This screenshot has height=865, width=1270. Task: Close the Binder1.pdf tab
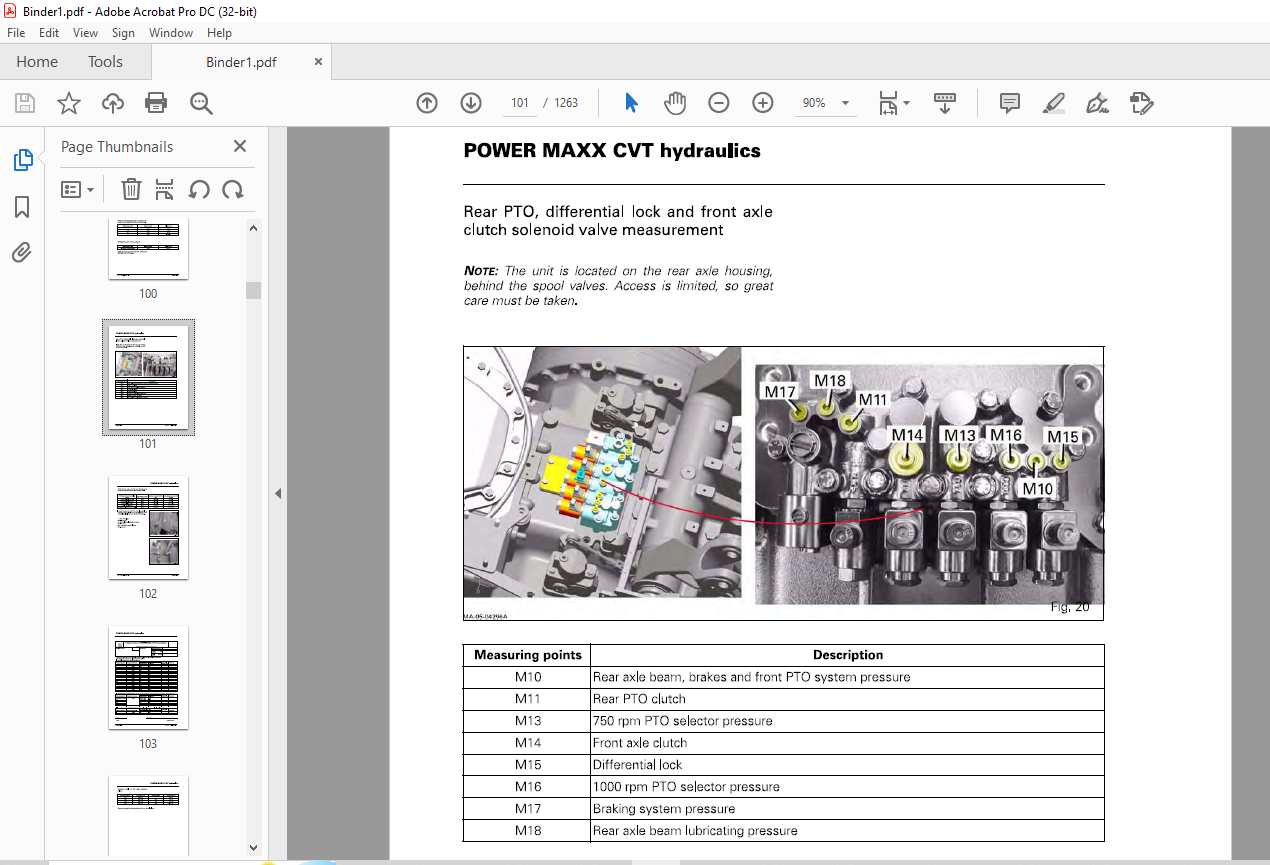tap(319, 61)
